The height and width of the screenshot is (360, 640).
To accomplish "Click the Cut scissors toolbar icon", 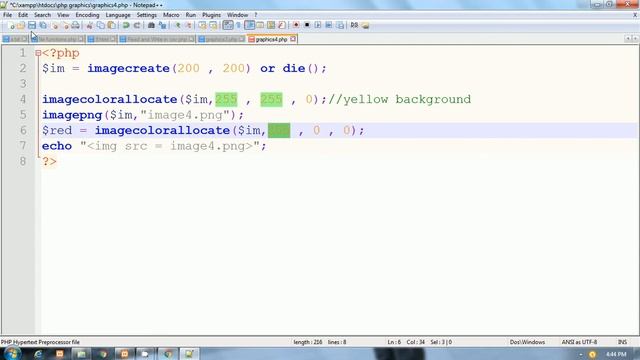I will click(x=89, y=25).
